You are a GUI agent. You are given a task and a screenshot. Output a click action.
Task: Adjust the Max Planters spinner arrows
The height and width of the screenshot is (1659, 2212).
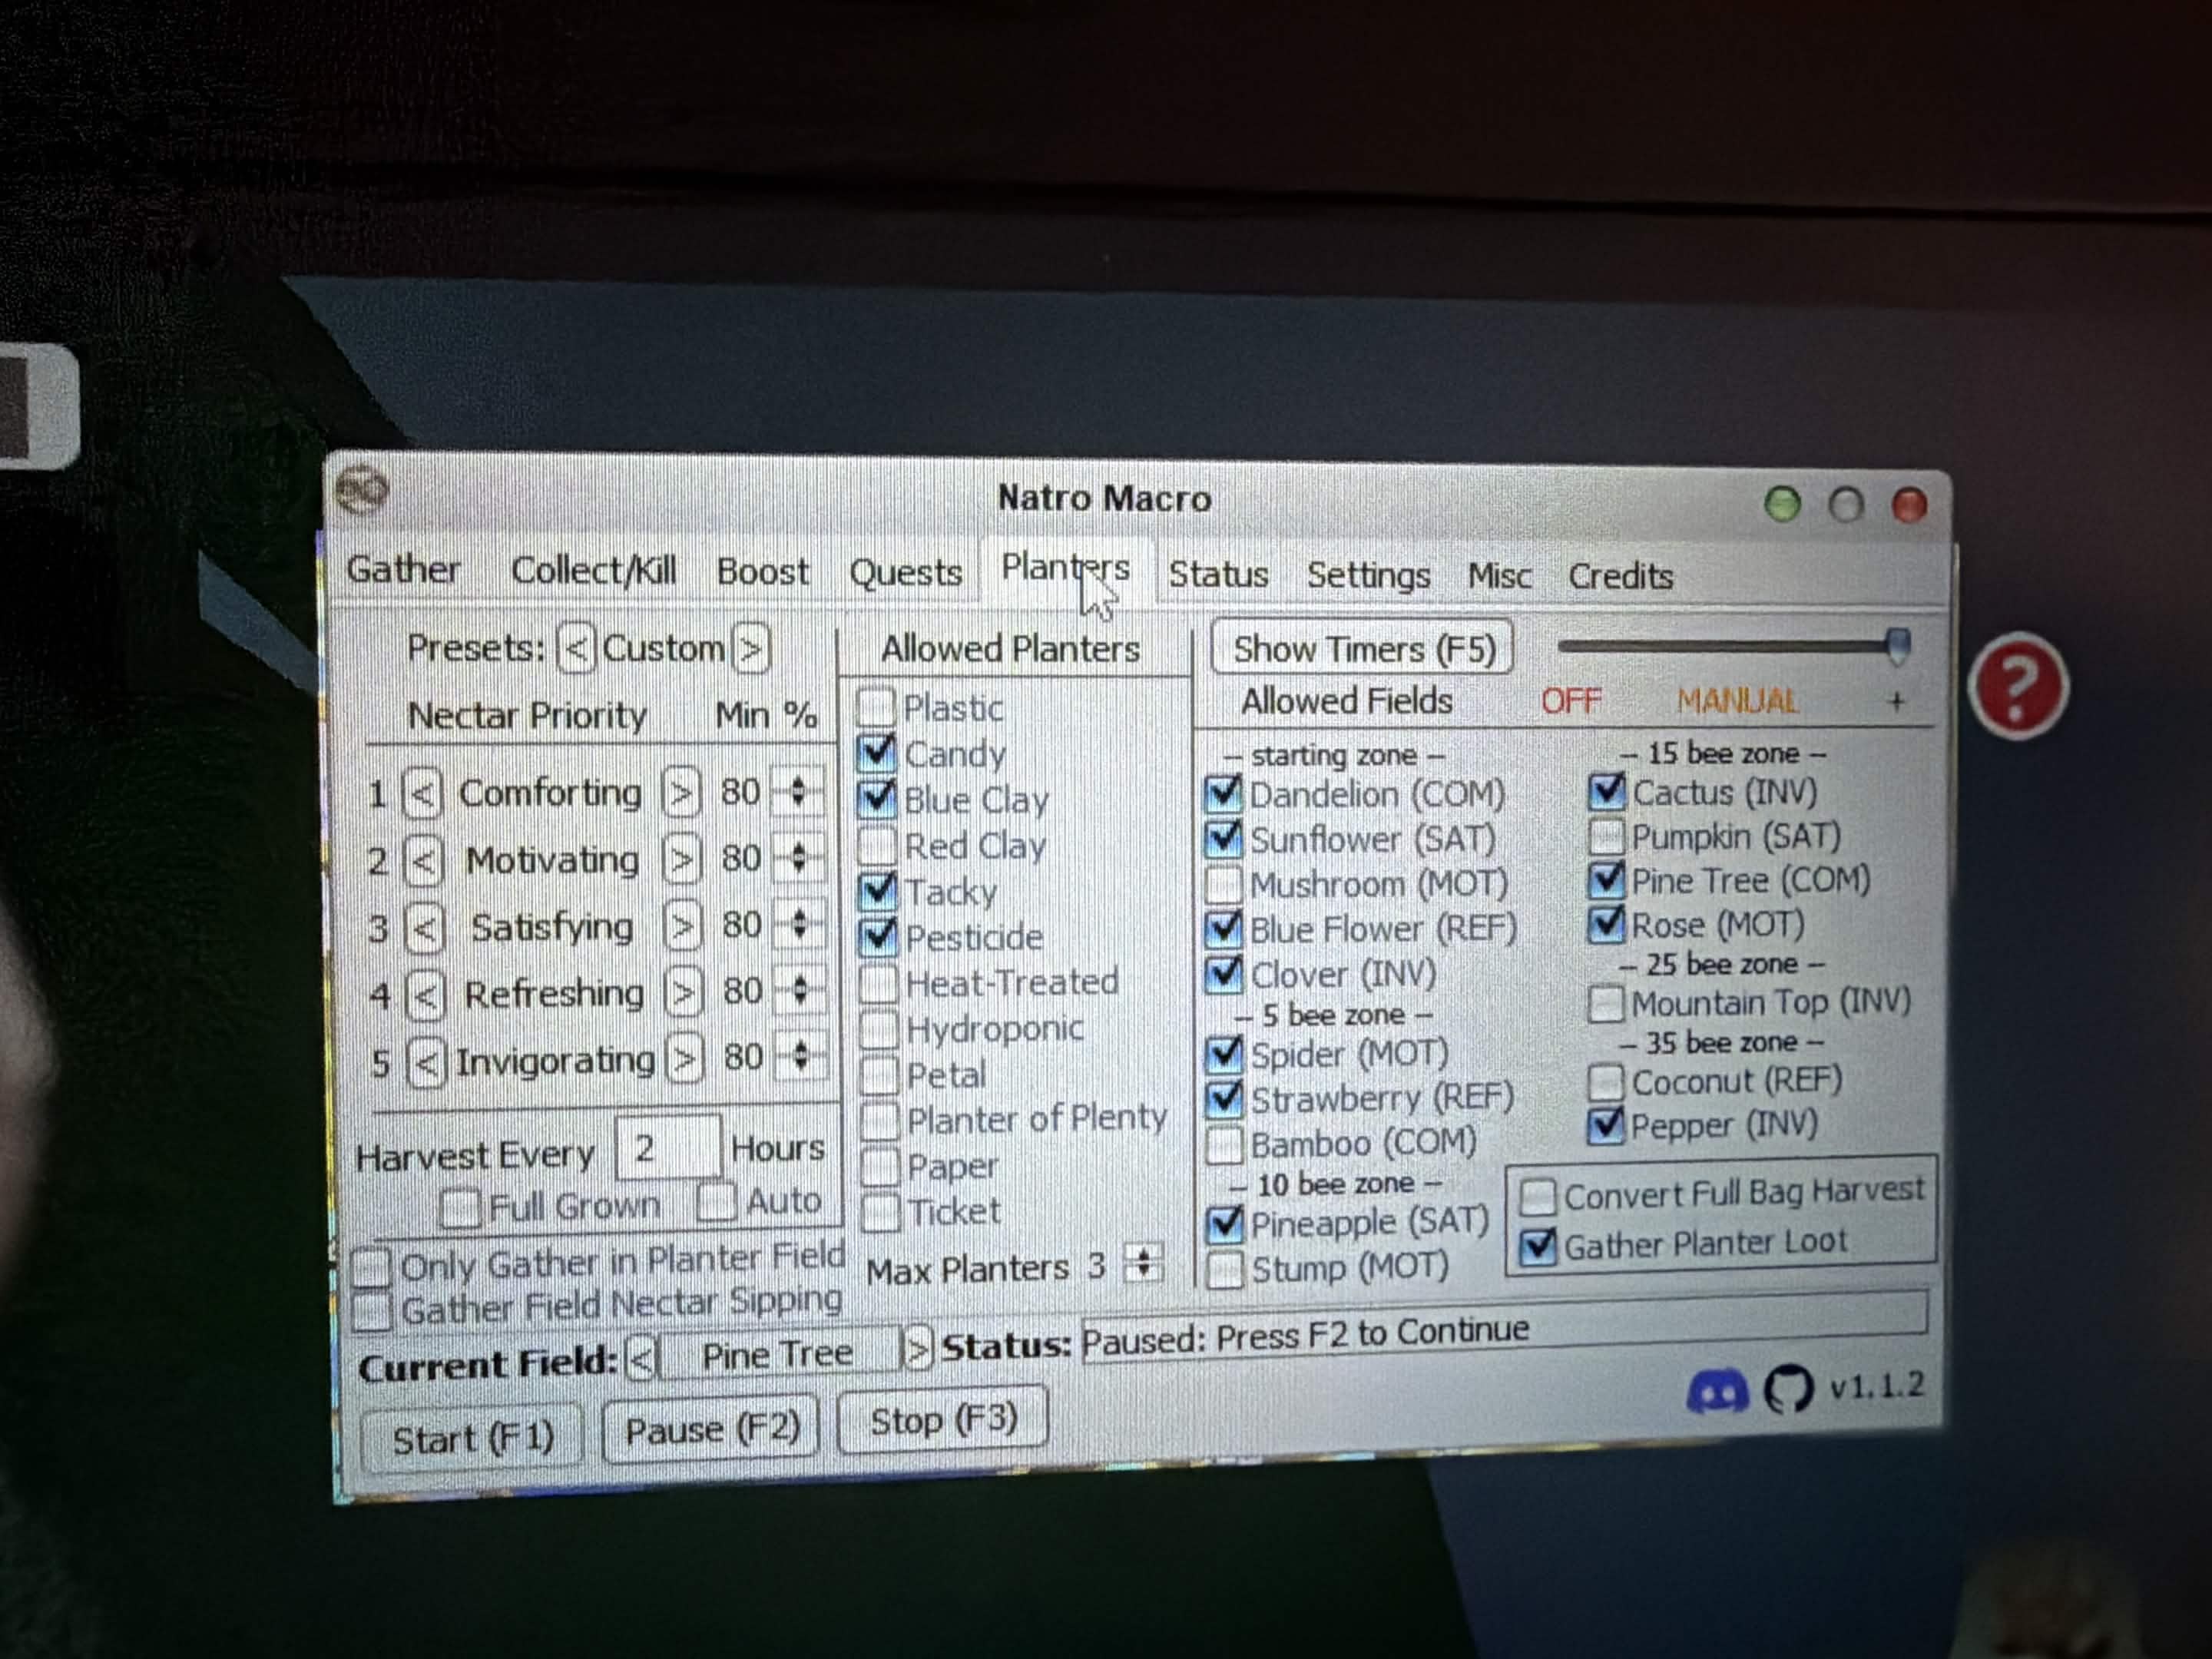1143,1263
